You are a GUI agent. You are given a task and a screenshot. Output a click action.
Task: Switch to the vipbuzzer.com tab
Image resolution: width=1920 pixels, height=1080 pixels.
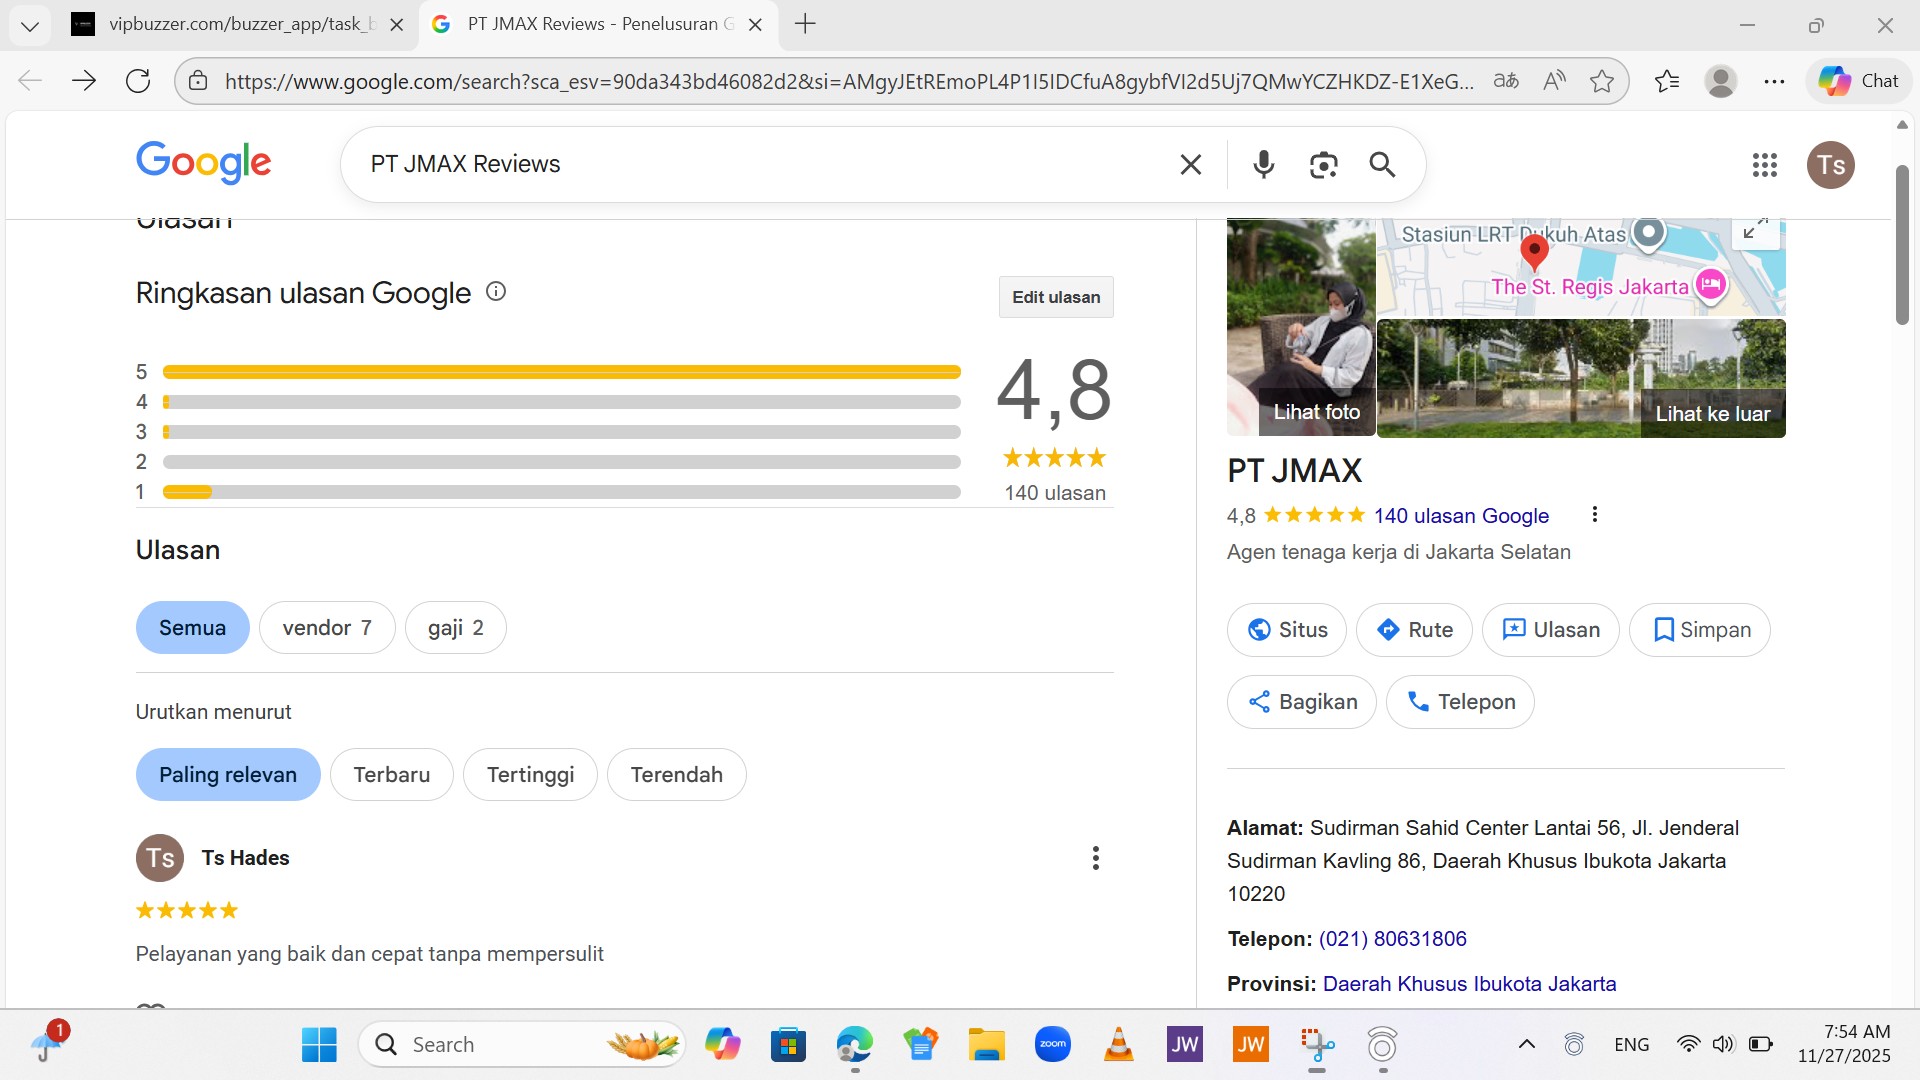point(235,24)
